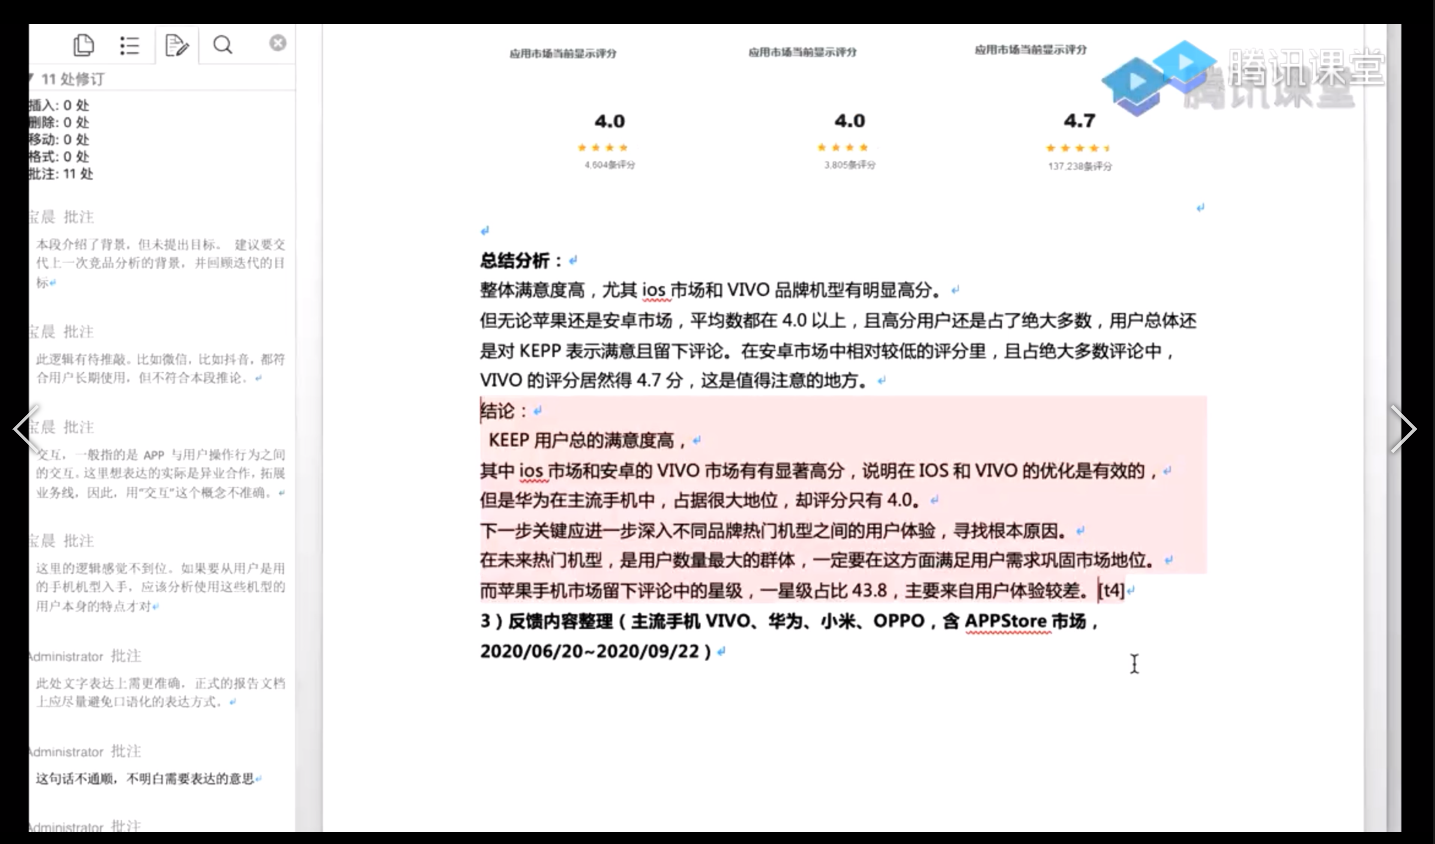Go to next slide with right chevron

[1404, 430]
